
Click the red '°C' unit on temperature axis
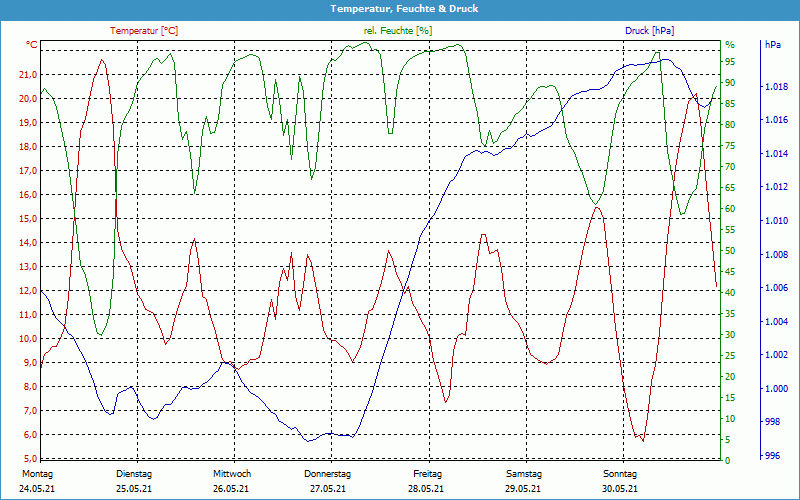pos(32,45)
